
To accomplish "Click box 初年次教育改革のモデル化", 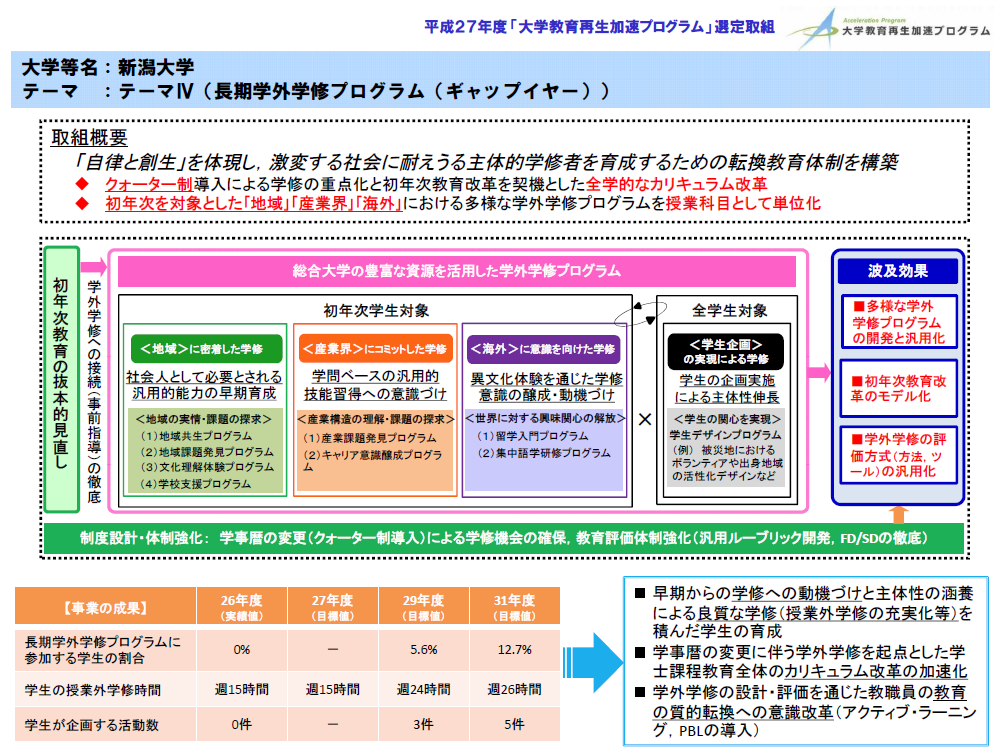I will tap(899, 388).
